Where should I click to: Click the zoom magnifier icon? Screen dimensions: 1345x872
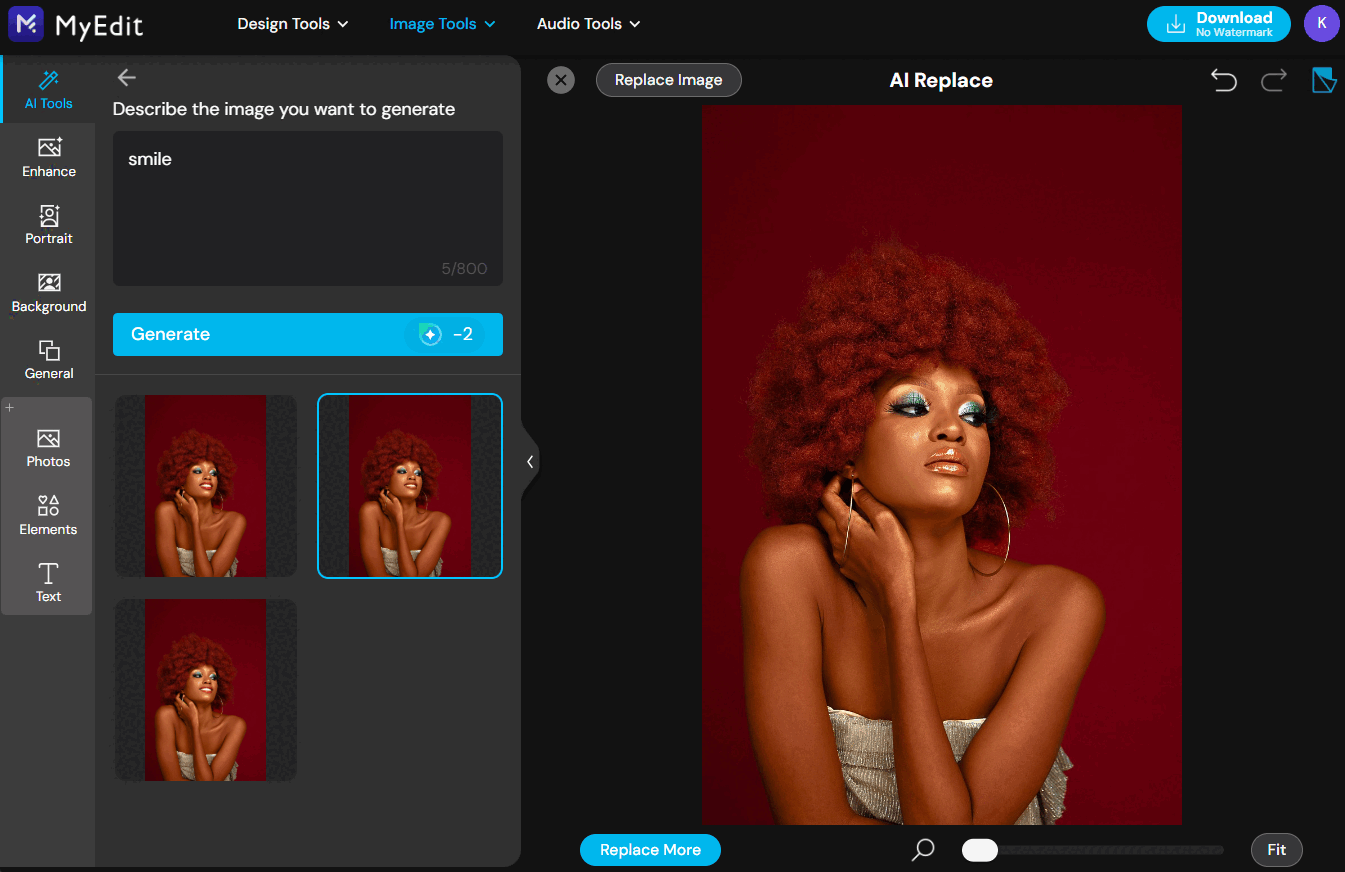[x=922, y=849]
